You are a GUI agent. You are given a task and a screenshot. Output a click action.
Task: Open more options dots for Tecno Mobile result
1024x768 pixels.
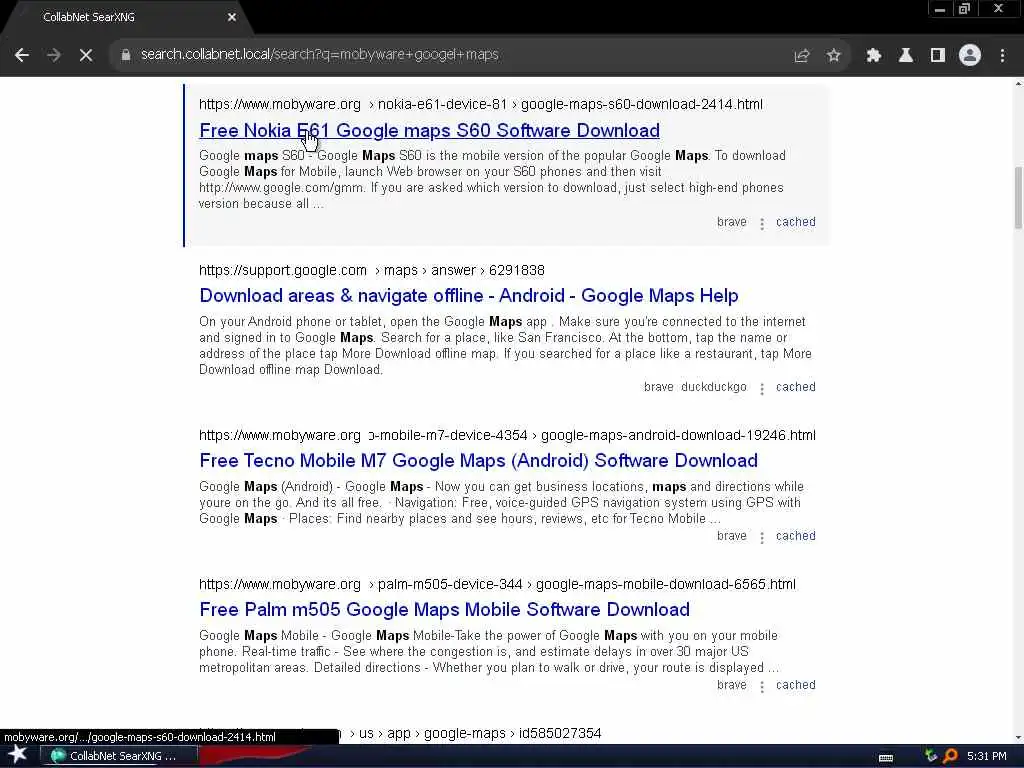point(761,538)
